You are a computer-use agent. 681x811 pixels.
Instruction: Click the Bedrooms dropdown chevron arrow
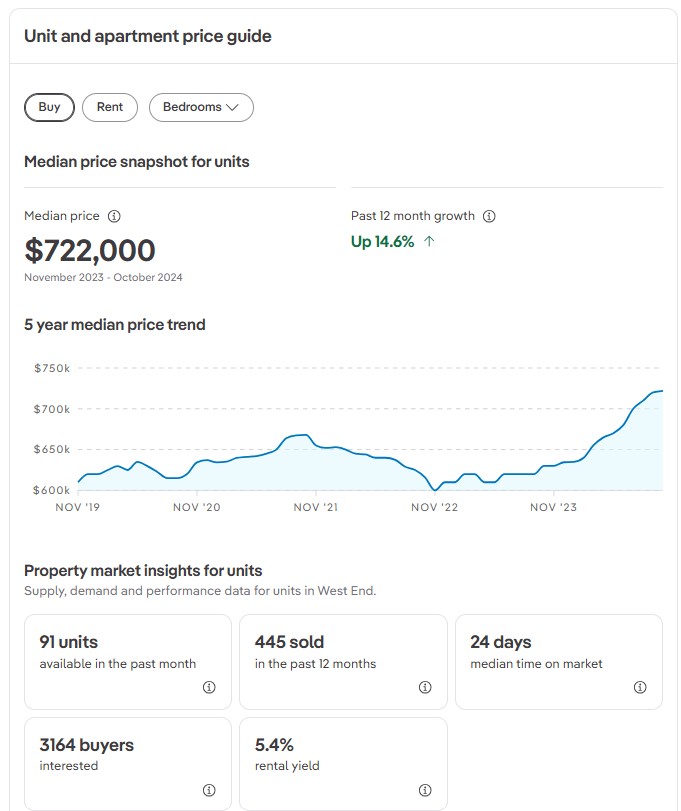(233, 107)
